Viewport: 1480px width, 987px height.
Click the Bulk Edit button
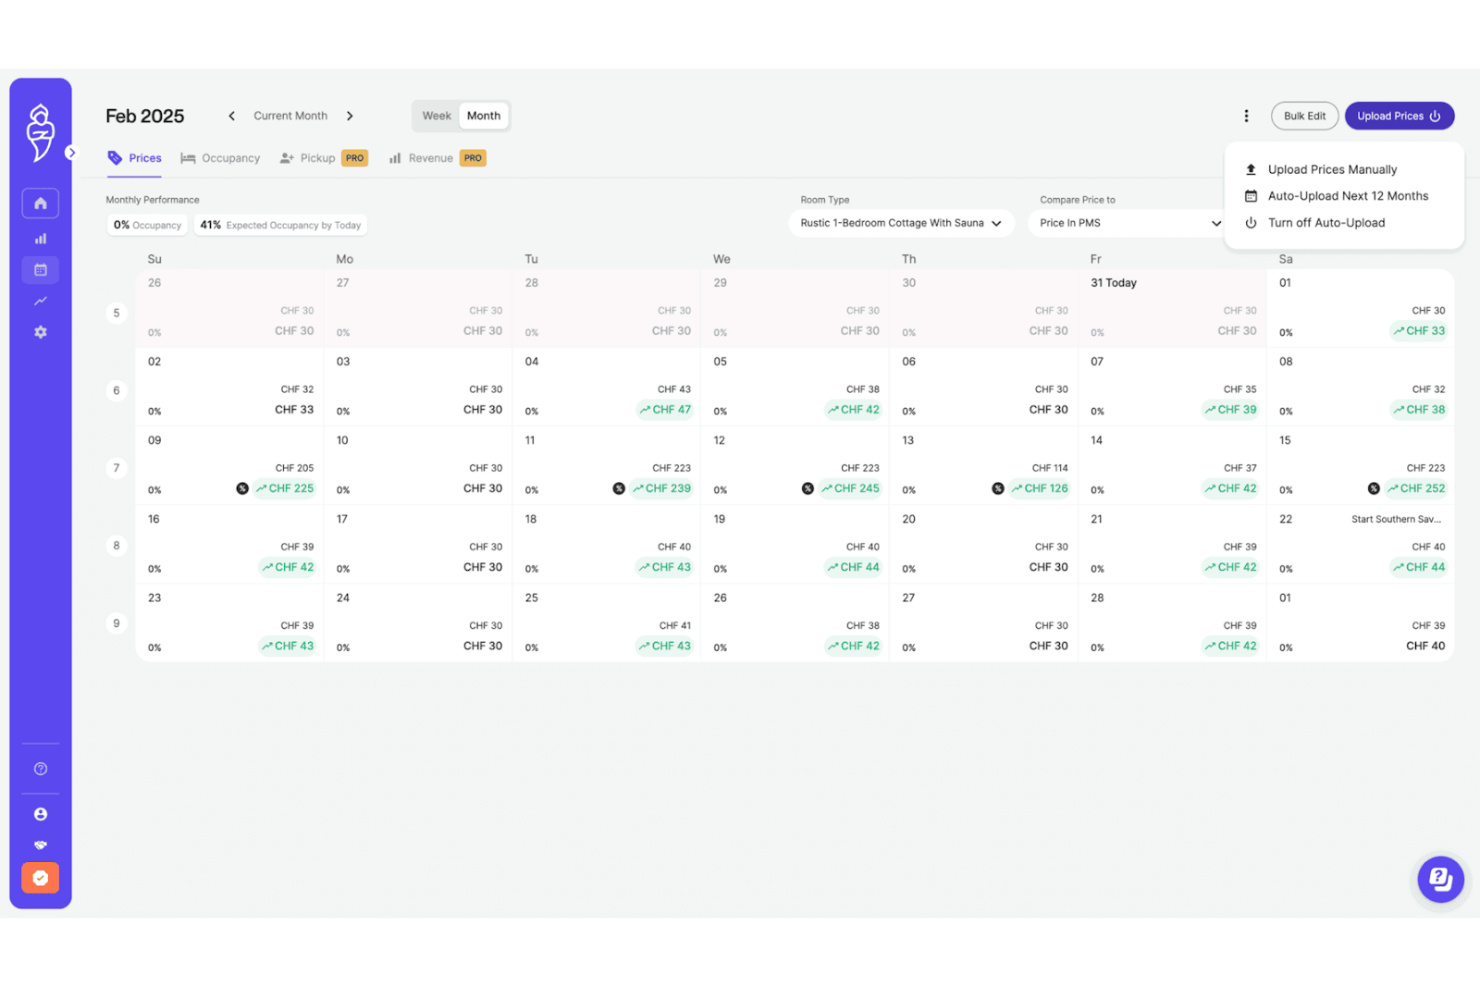click(1304, 115)
